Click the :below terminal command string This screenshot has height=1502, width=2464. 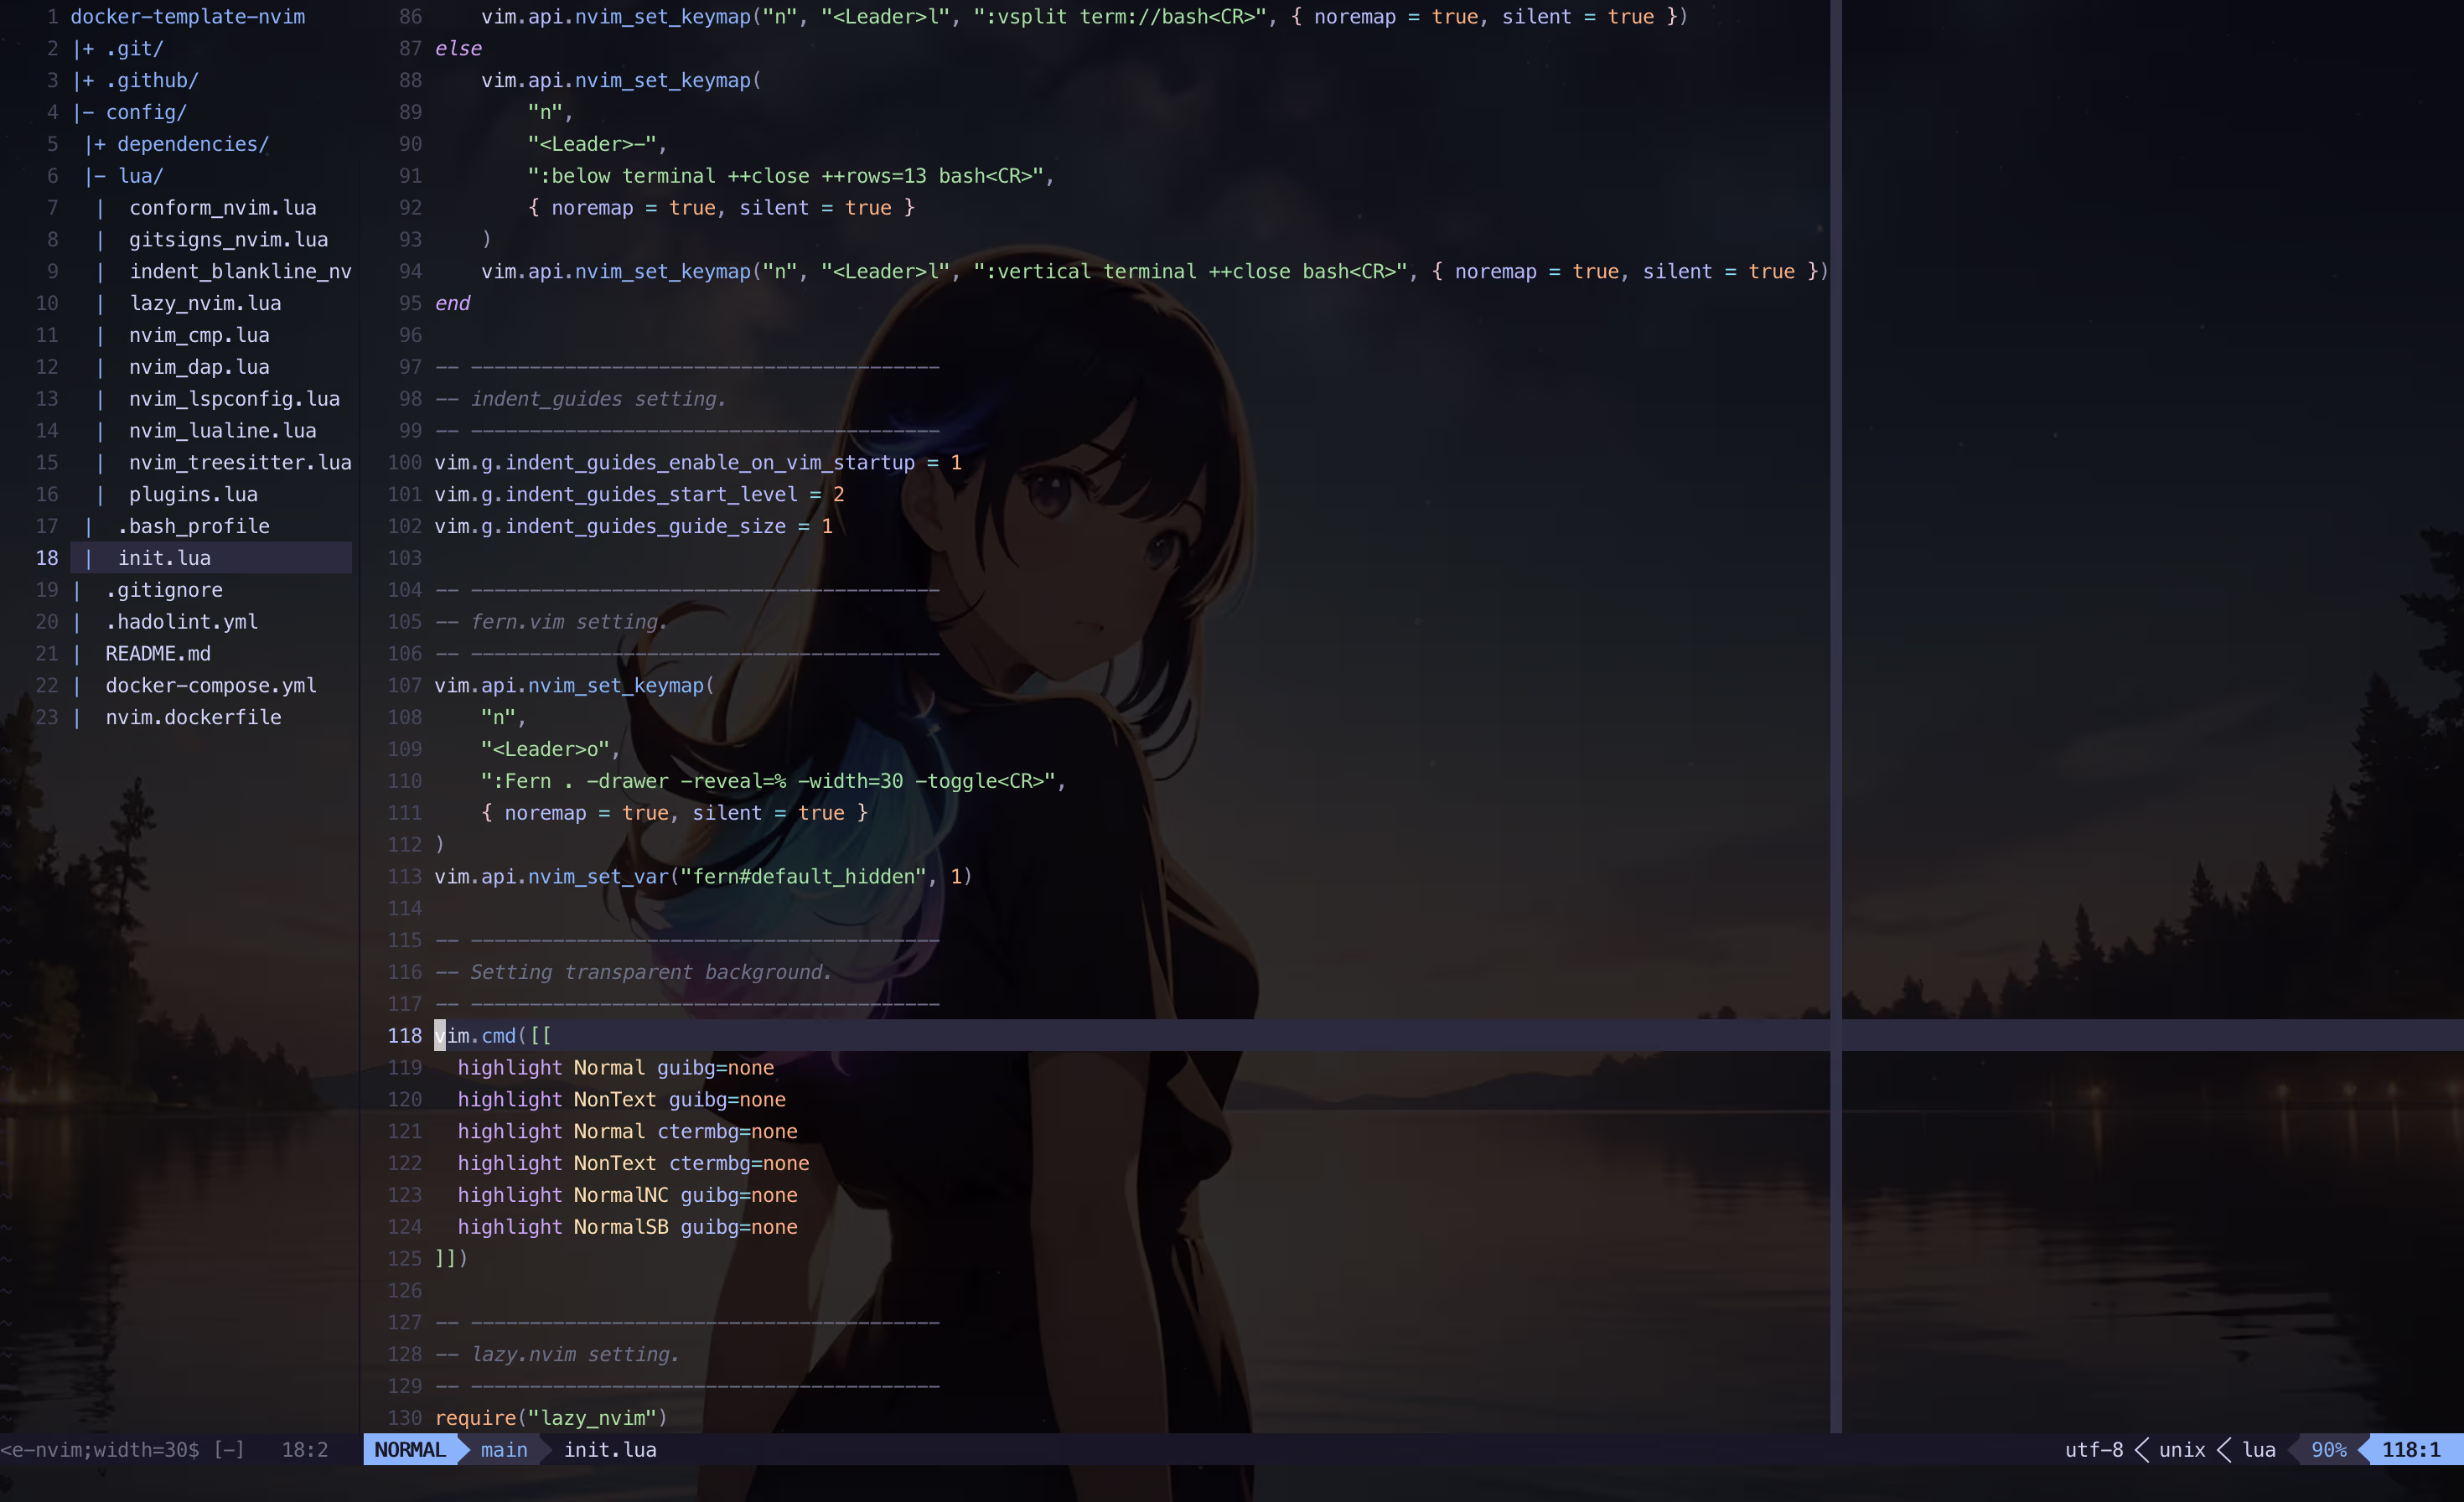(786, 176)
